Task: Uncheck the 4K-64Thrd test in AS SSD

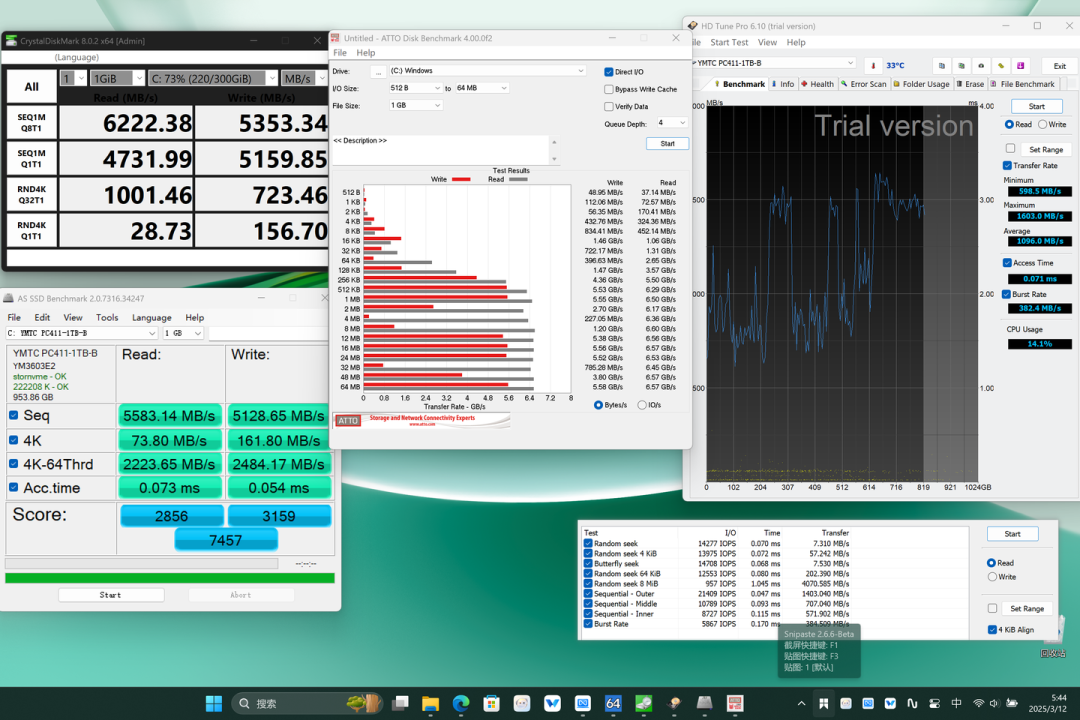Action: (x=14, y=464)
